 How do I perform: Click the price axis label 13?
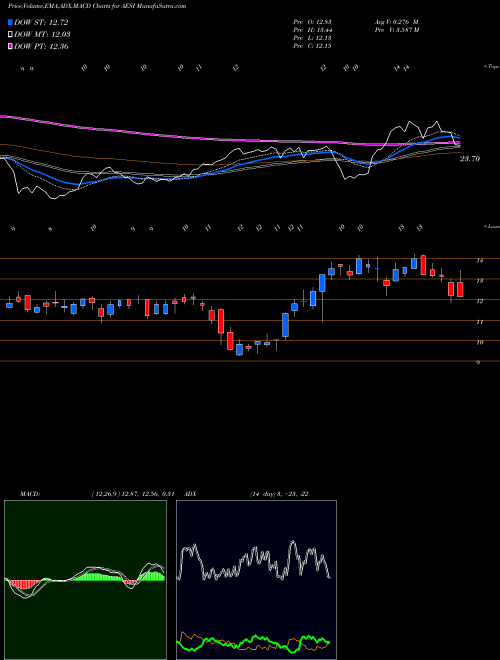pos(479,281)
